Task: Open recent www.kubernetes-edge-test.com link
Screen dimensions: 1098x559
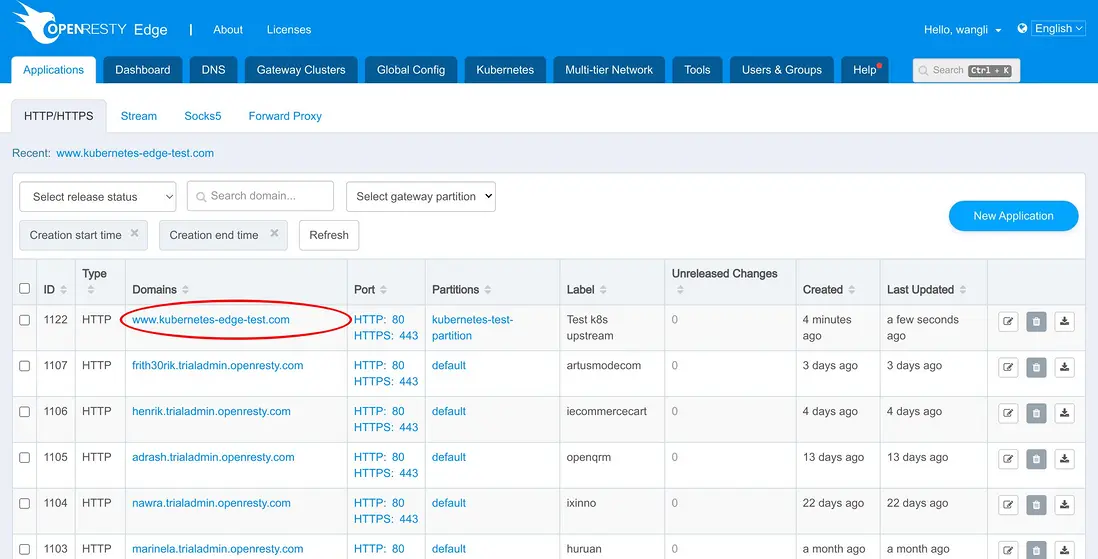Action: [x=135, y=153]
